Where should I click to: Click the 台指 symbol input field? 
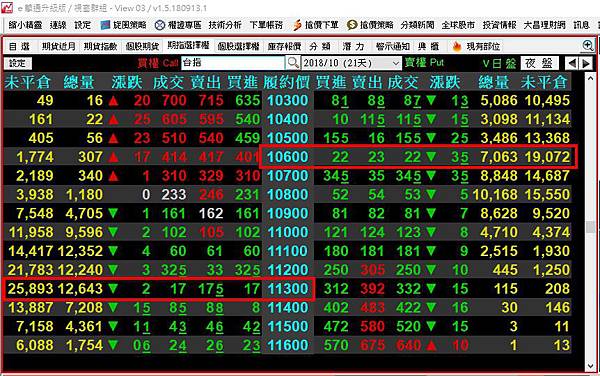233,62
